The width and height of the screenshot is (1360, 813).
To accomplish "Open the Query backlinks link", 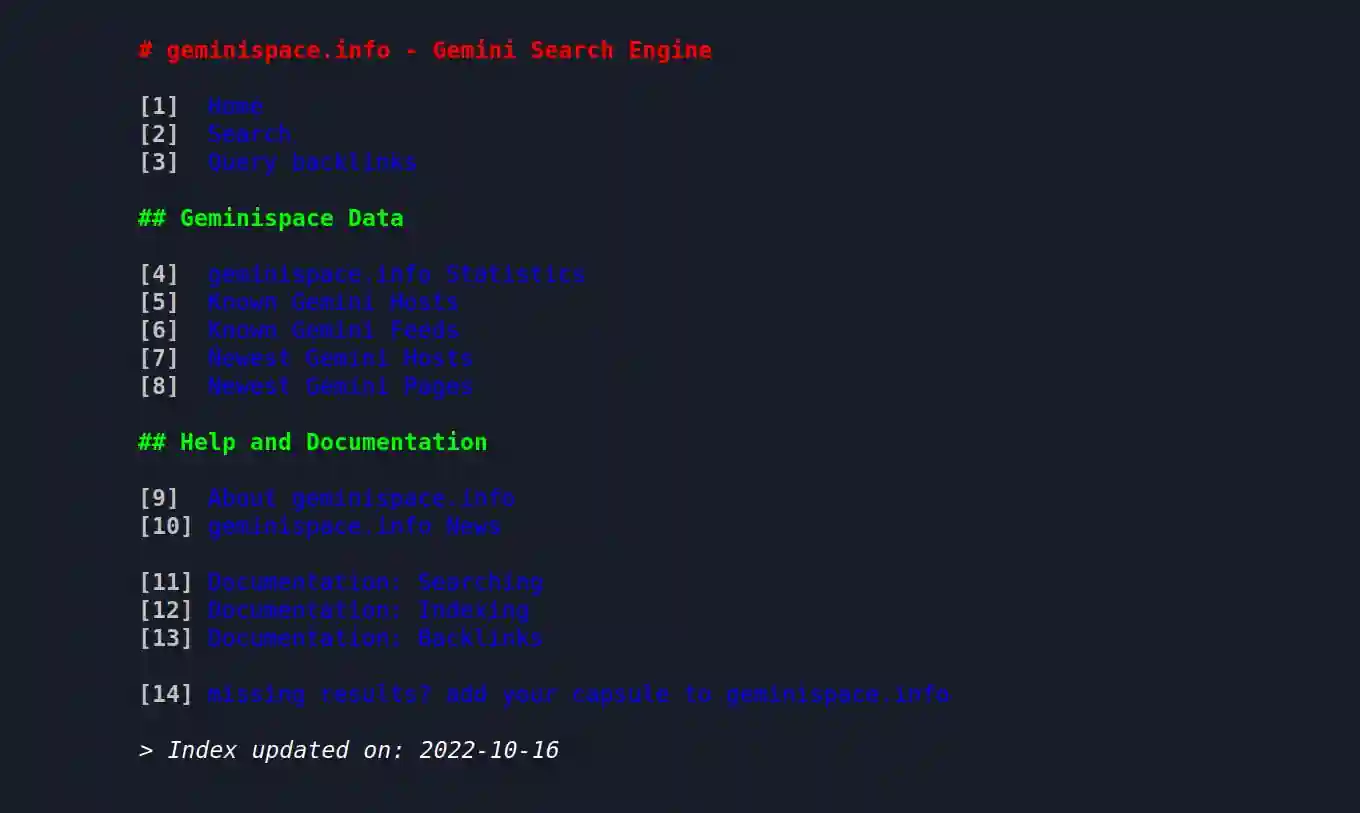I will click(x=312, y=162).
